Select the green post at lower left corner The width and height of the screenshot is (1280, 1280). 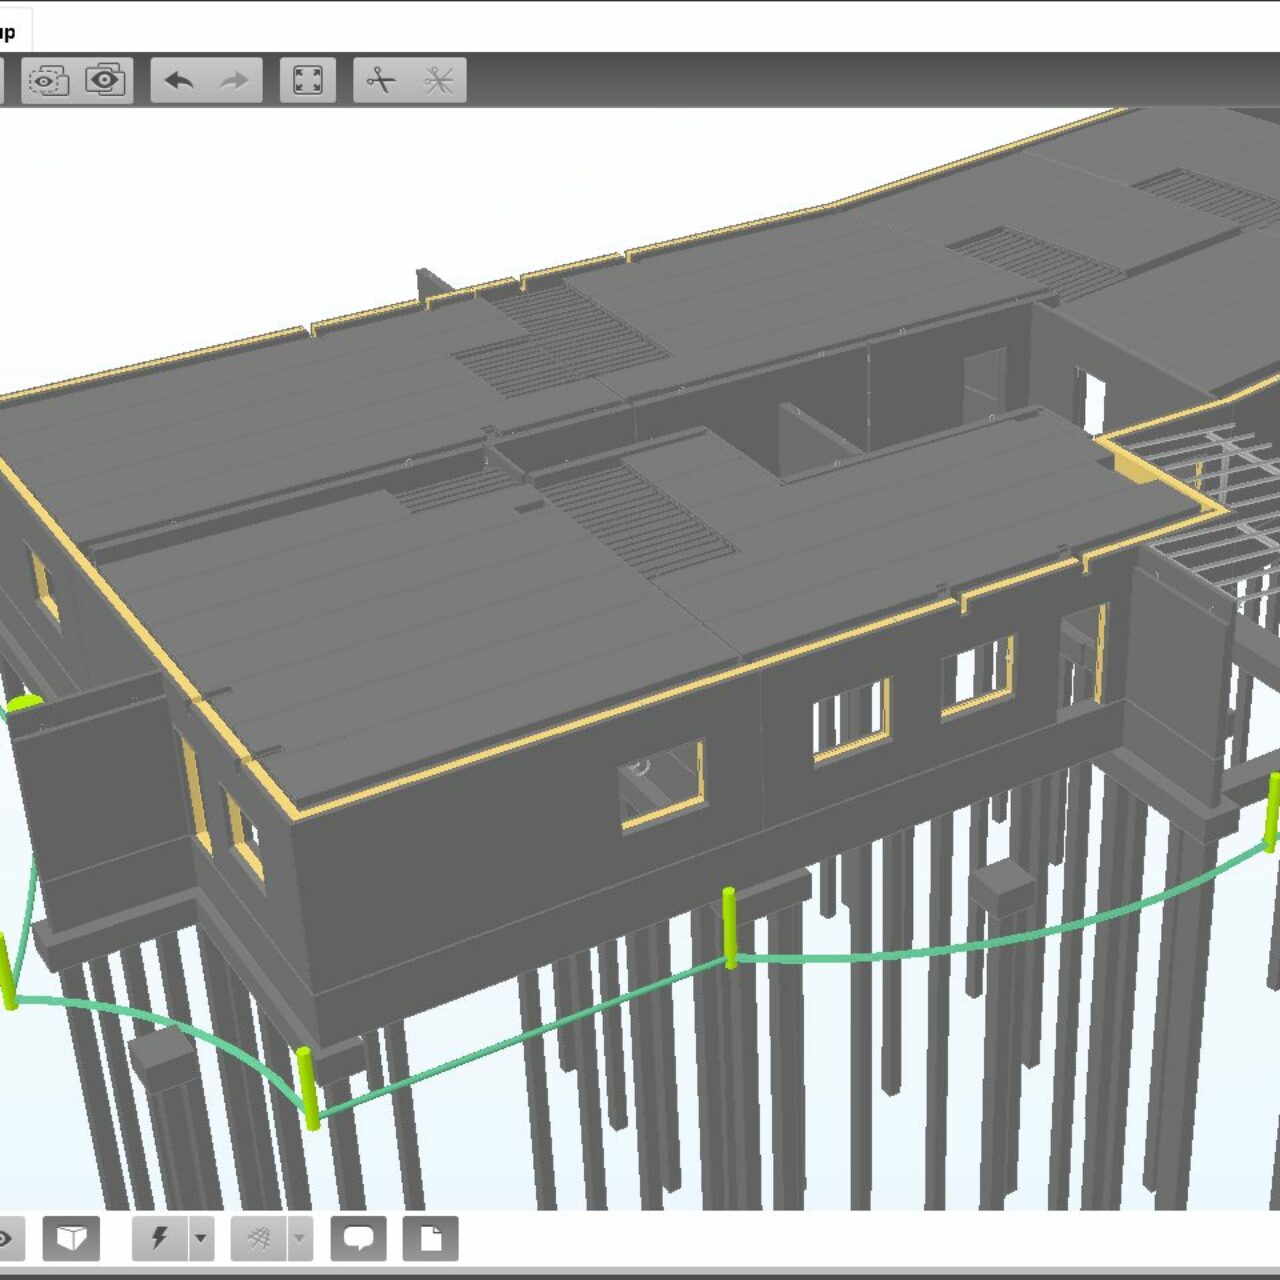click(309, 1088)
